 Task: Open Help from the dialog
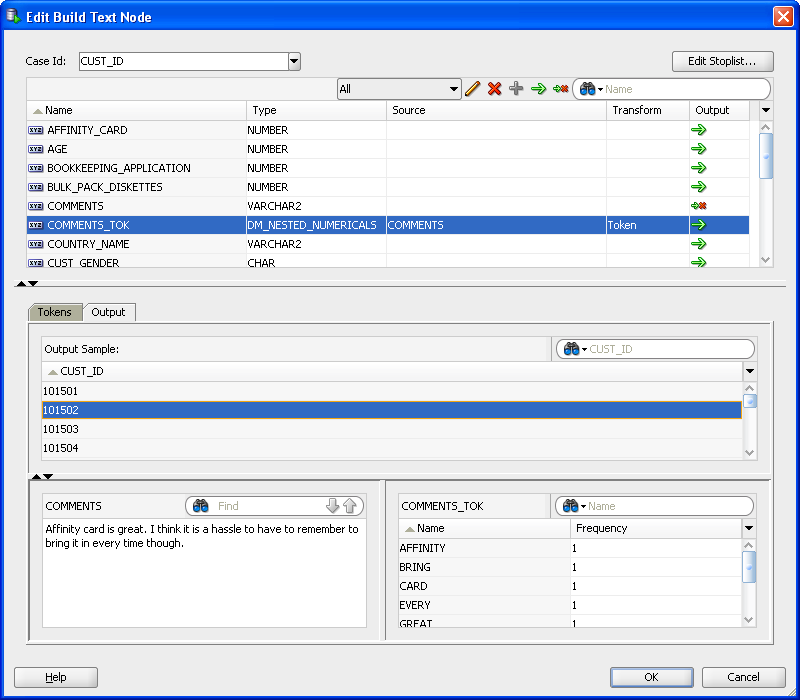pyautogui.click(x=55, y=677)
